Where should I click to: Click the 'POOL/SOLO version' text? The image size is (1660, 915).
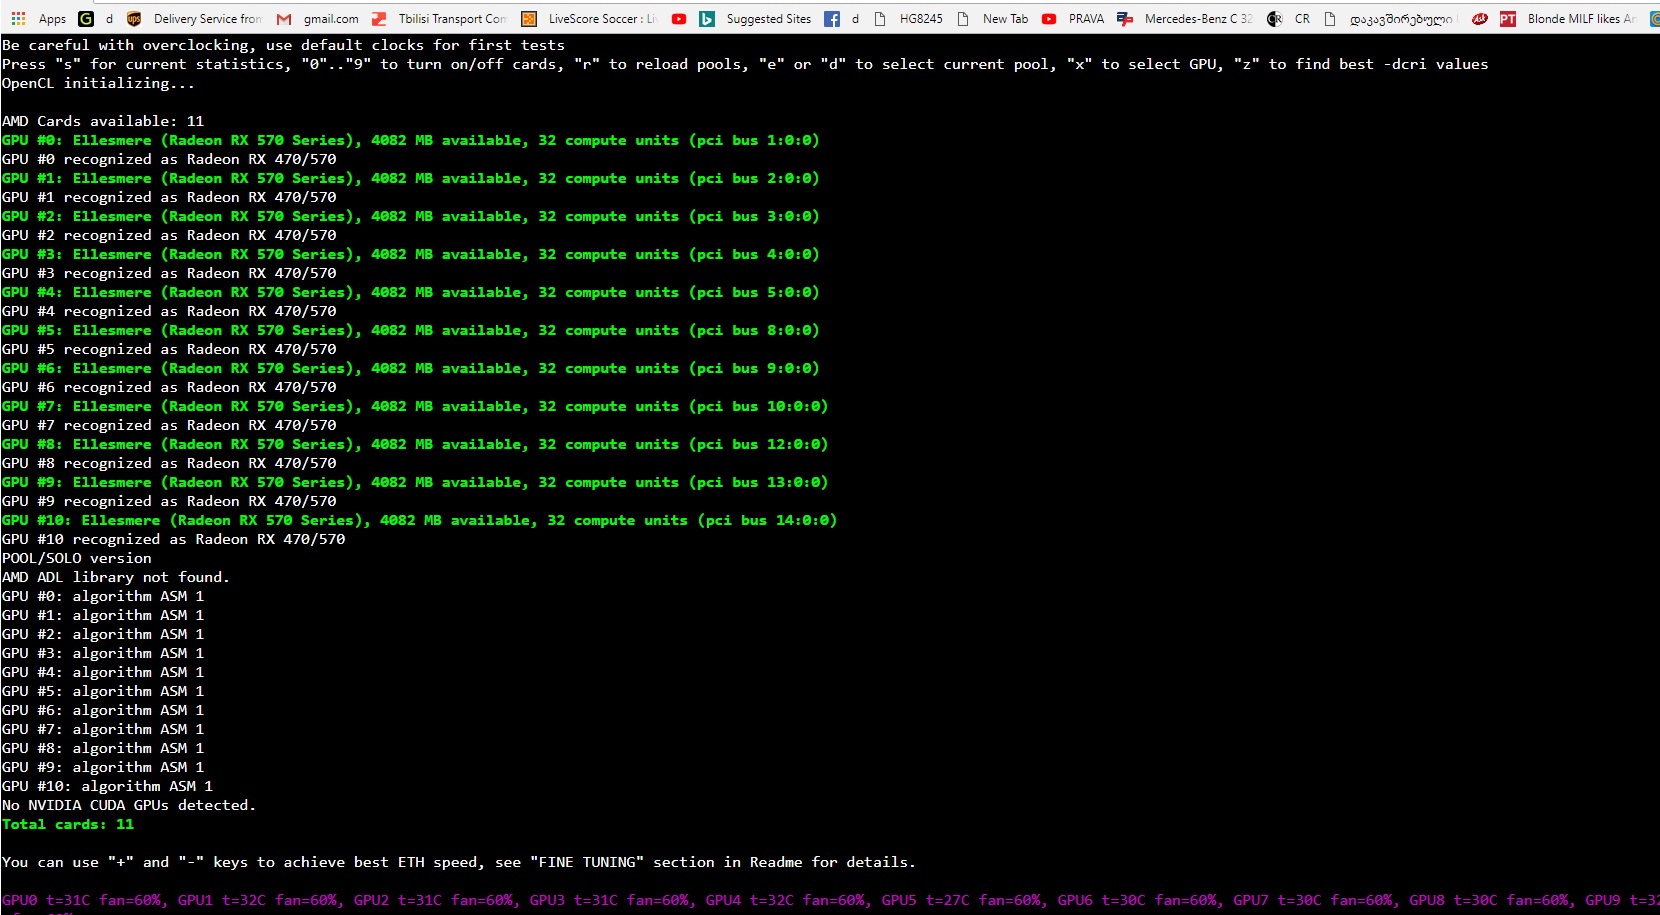pos(77,558)
